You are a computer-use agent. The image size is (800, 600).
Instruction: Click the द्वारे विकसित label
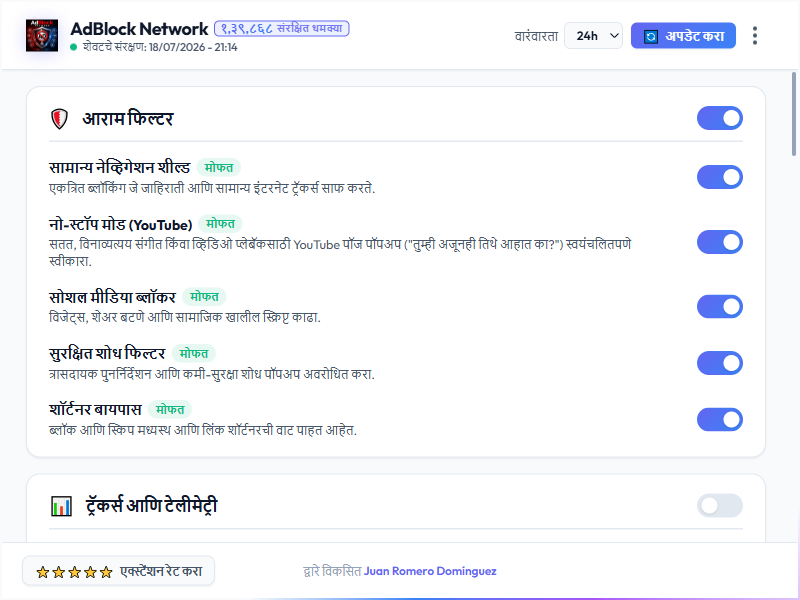pos(332,571)
